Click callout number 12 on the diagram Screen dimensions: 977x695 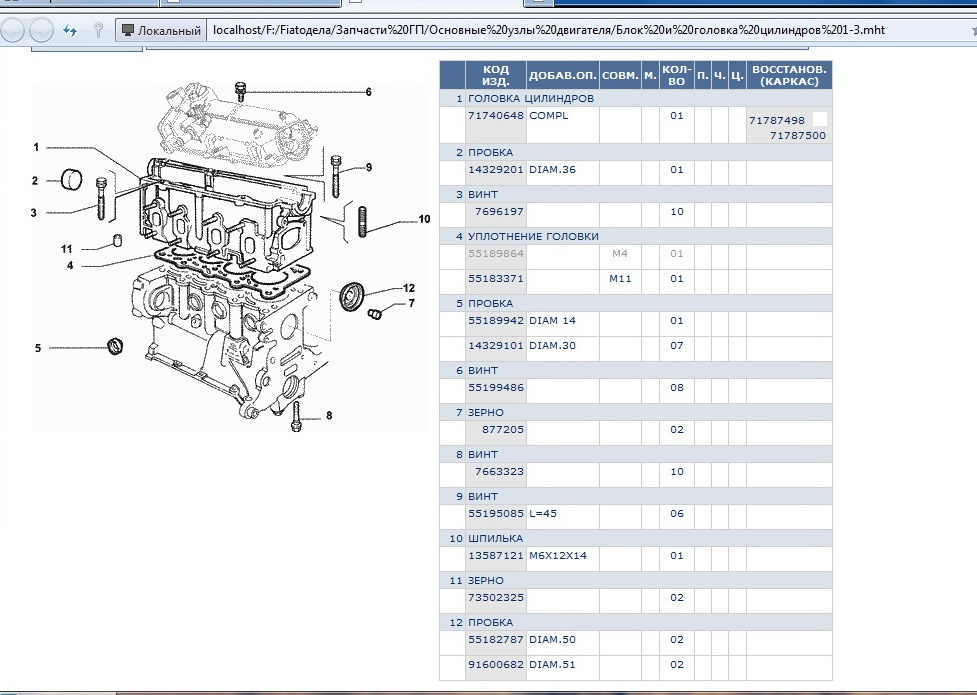pyautogui.click(x=408, y=288)
